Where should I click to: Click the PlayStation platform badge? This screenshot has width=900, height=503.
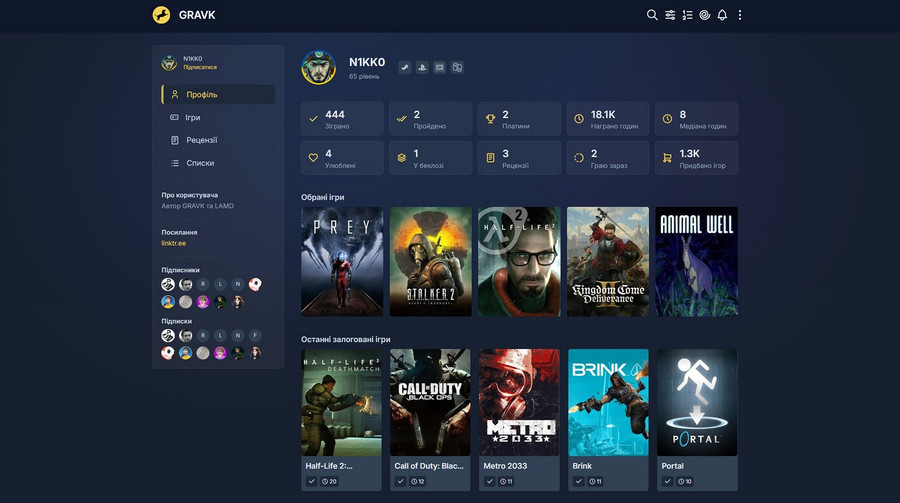point(422,67)
